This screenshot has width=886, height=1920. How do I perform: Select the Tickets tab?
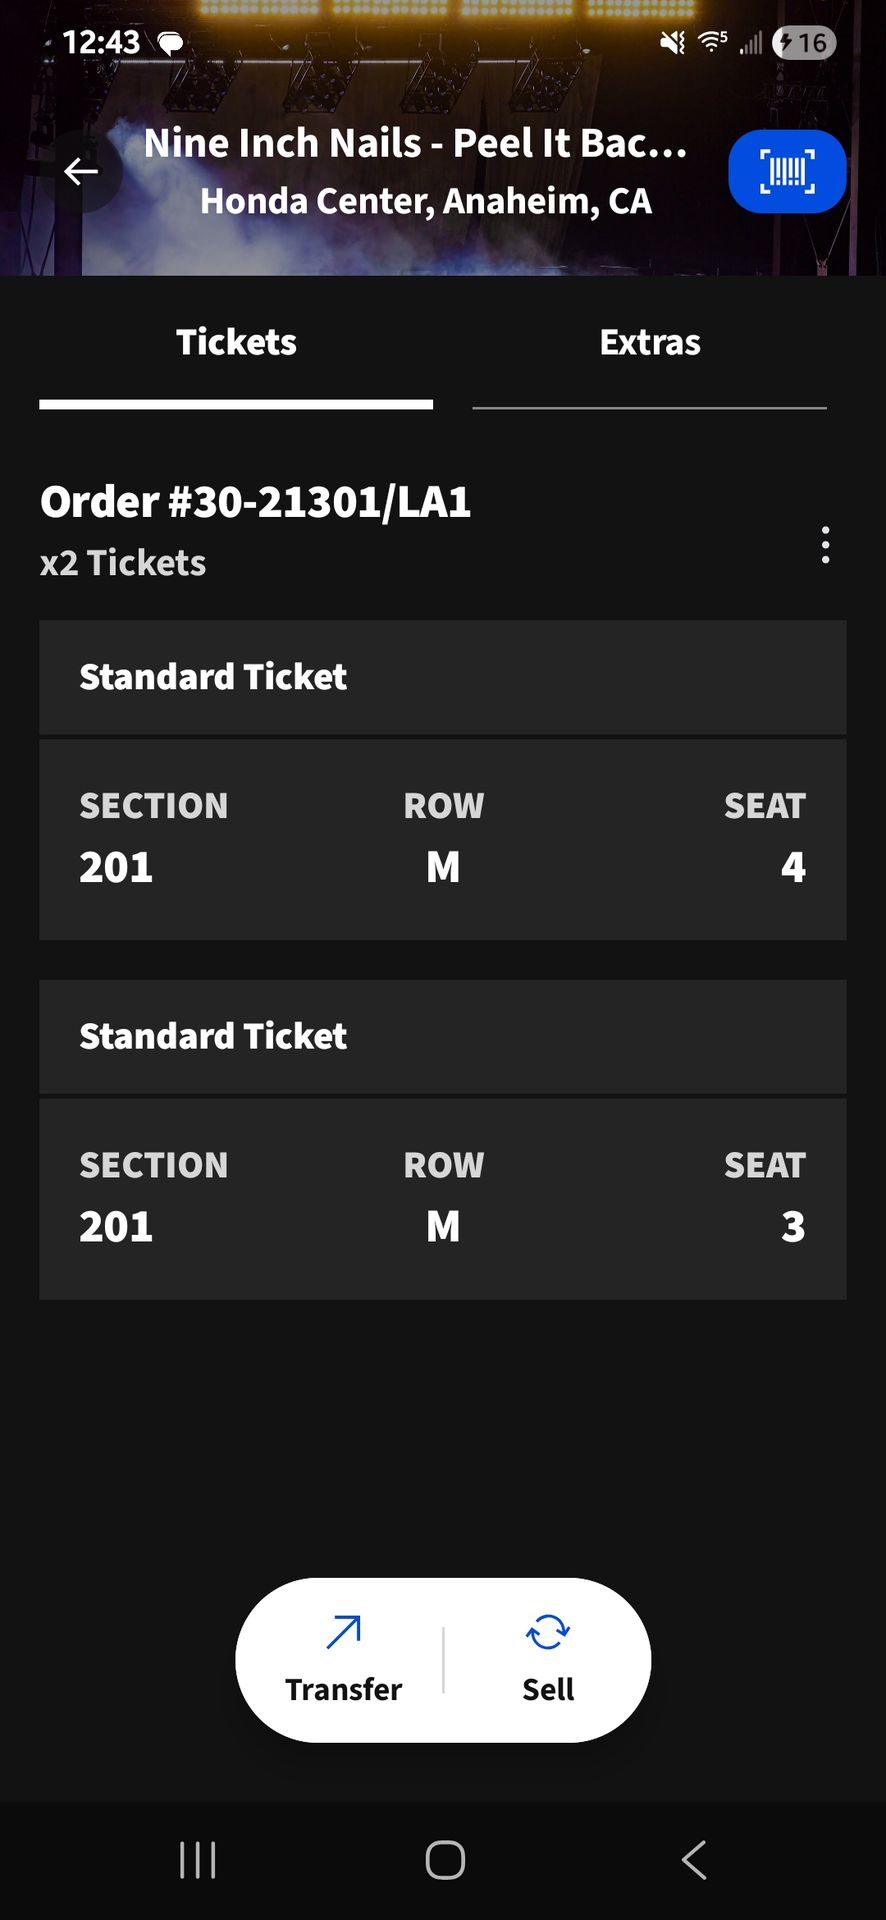[x=236, y=343]
